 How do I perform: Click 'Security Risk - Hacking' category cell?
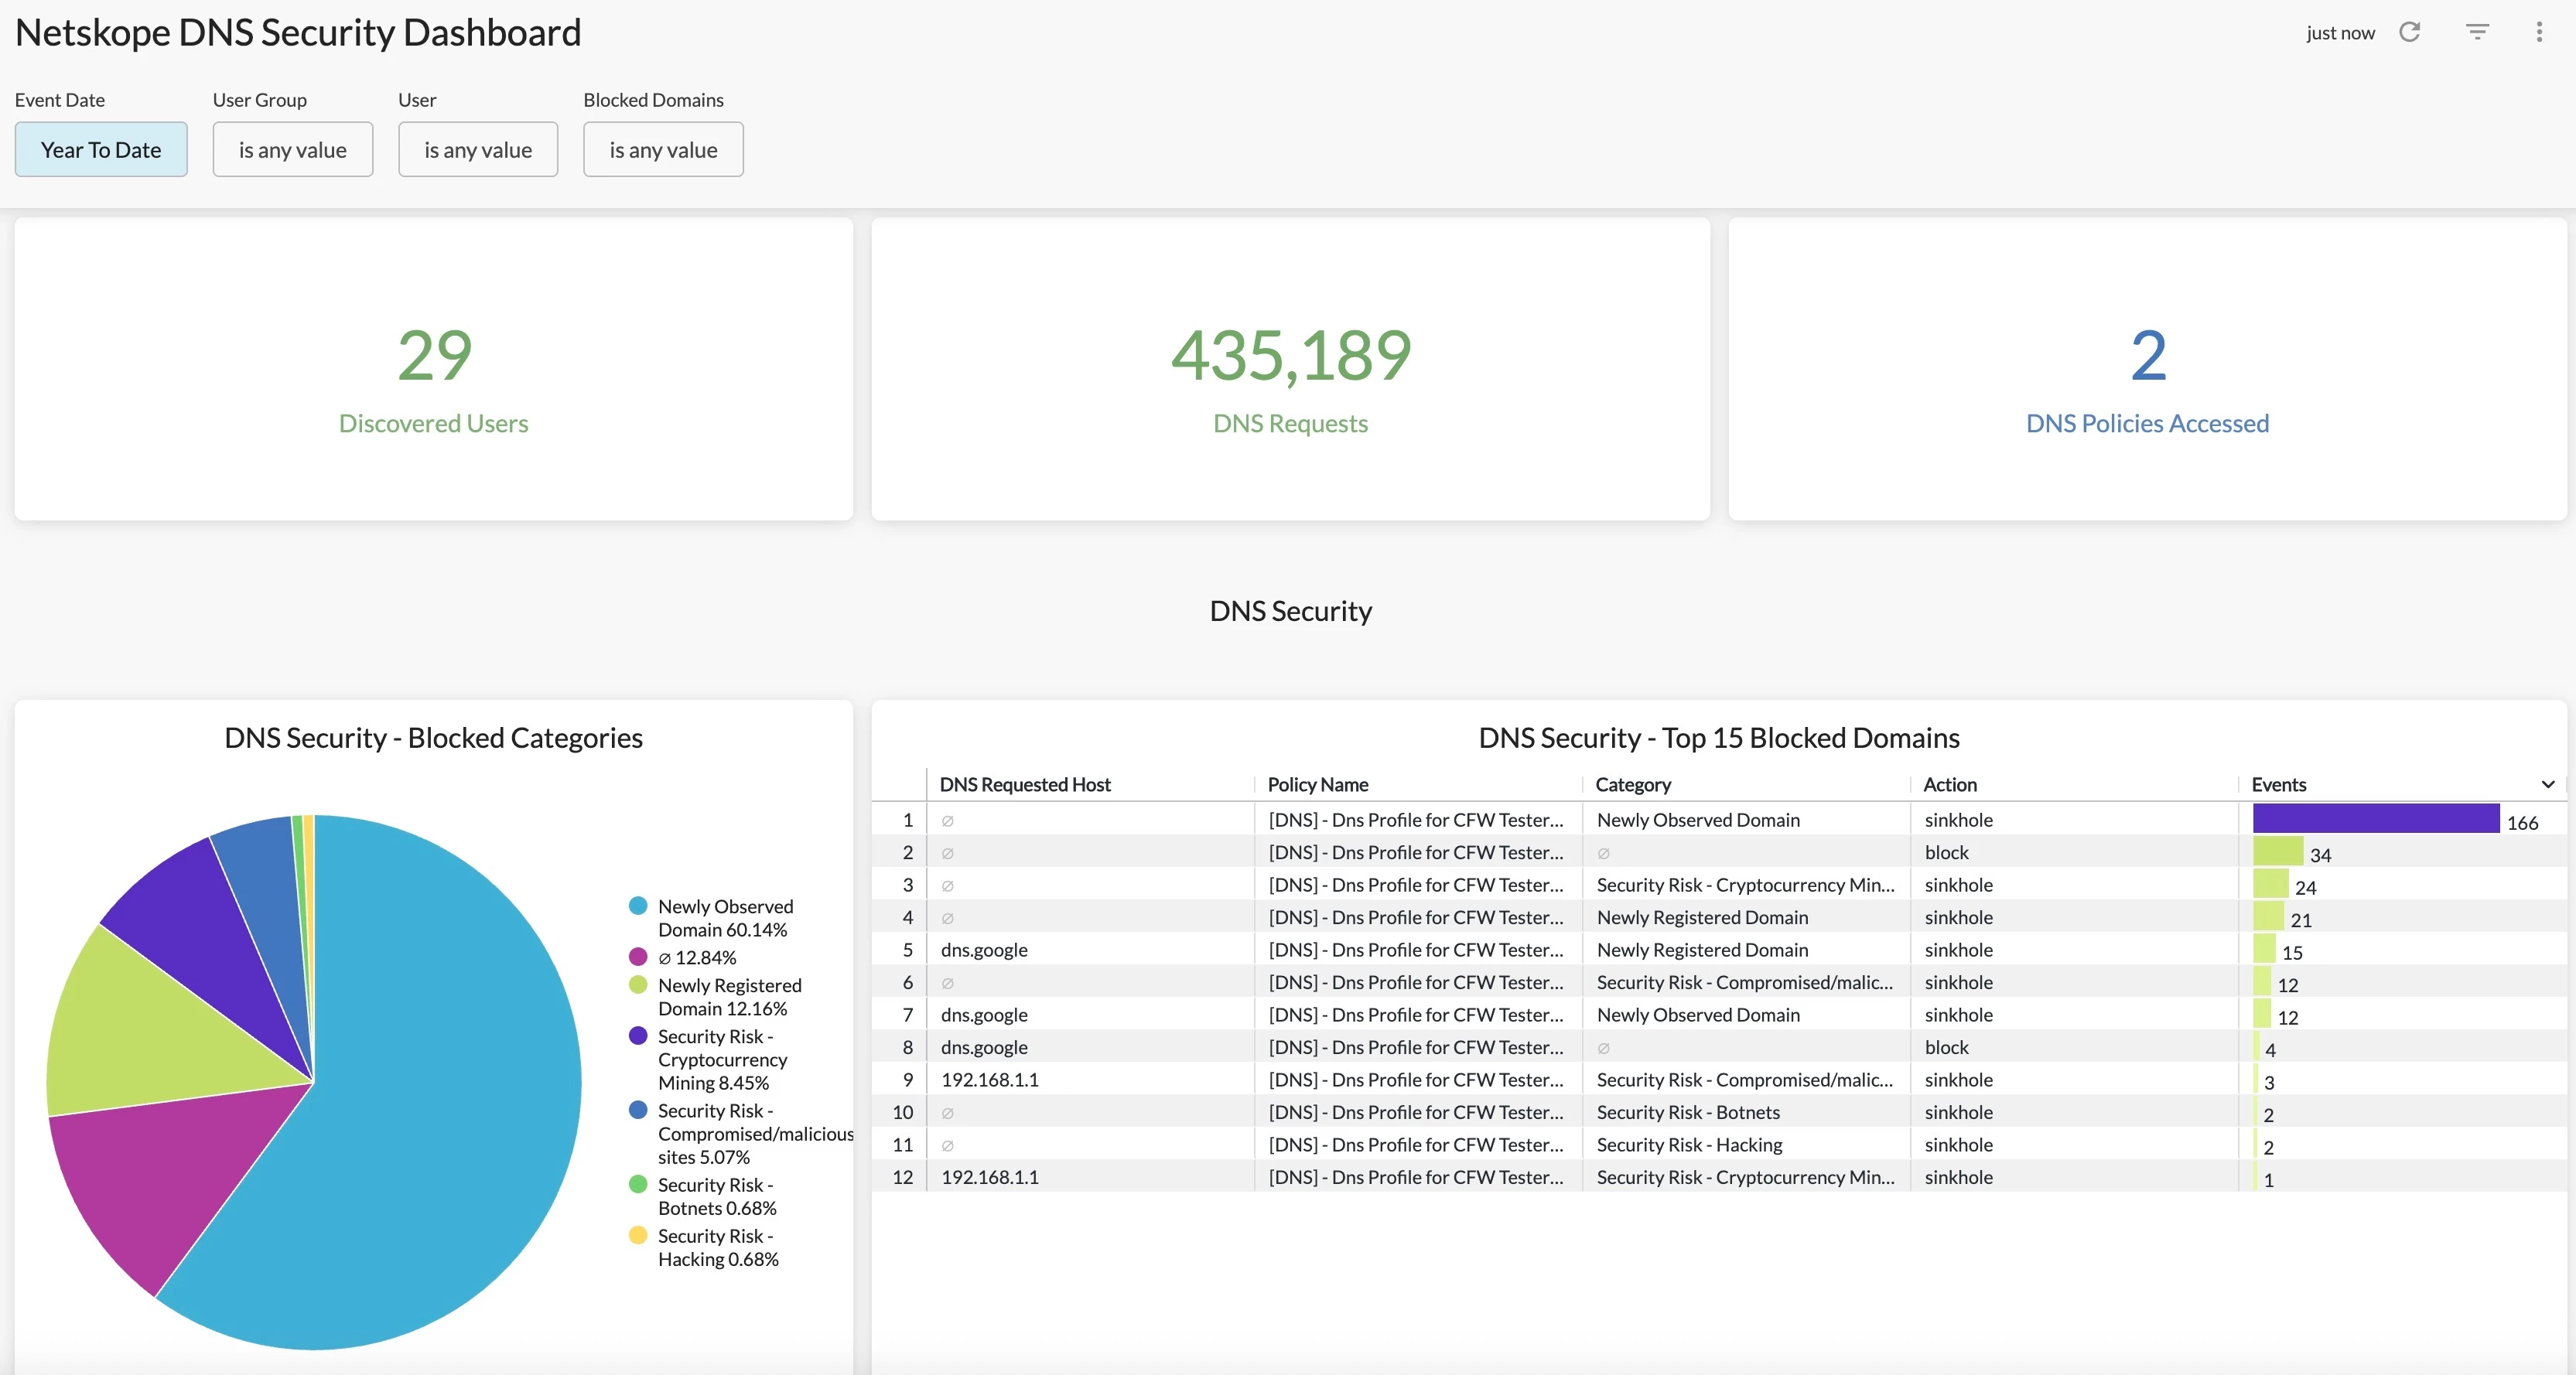[x=1689, y=1145]
